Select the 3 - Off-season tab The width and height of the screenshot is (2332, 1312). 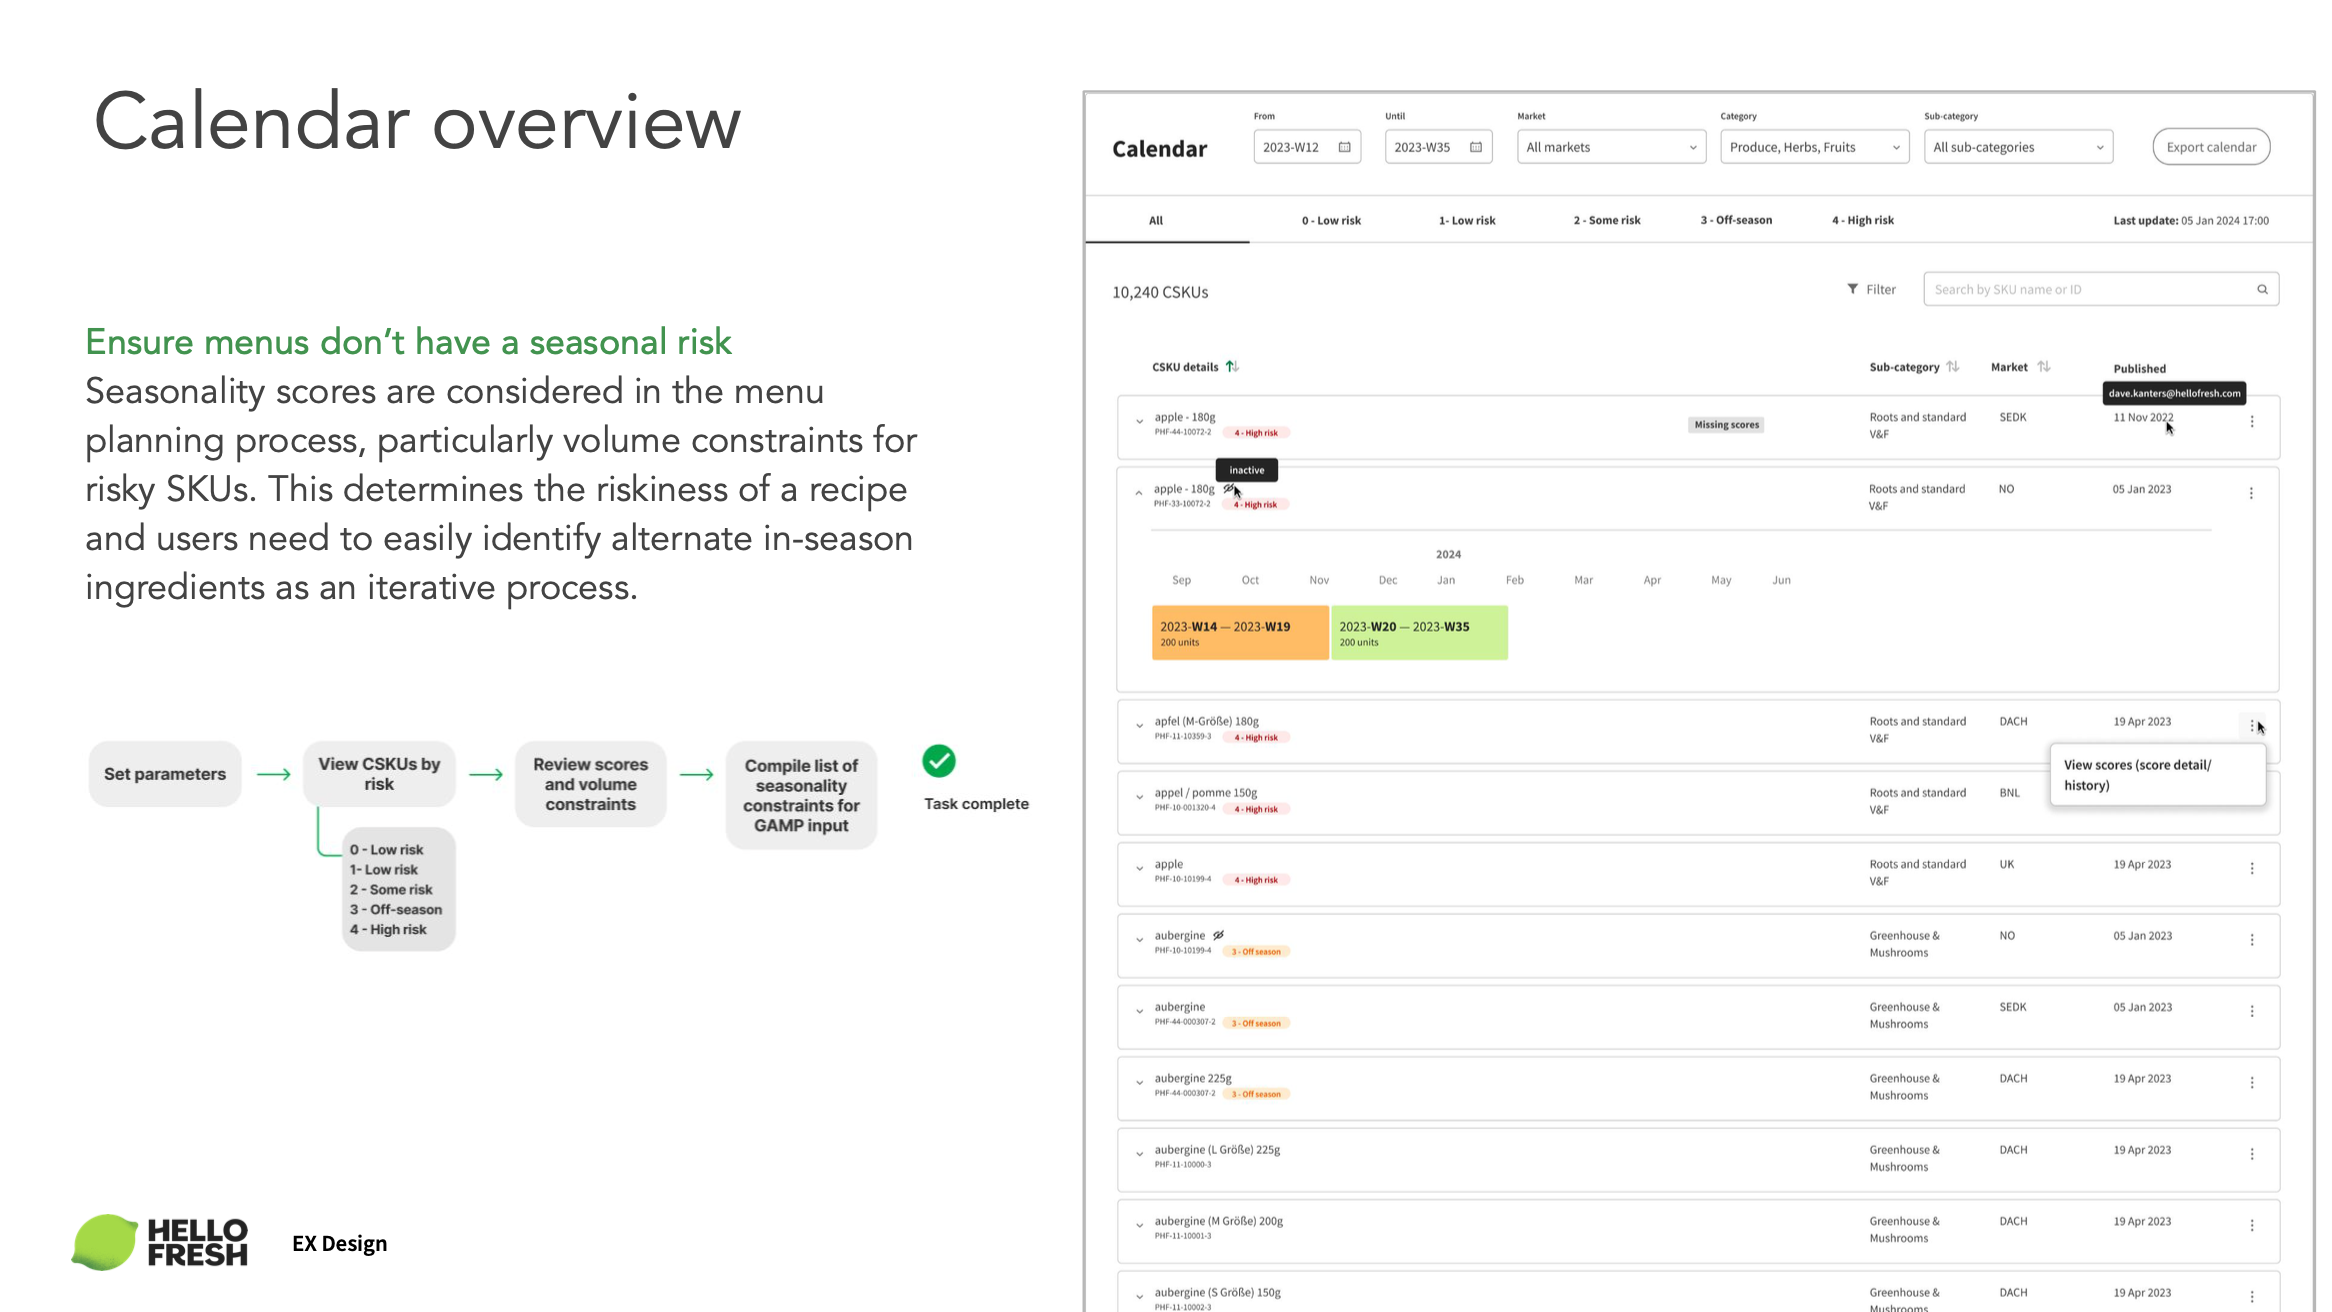pos(1736,221)
